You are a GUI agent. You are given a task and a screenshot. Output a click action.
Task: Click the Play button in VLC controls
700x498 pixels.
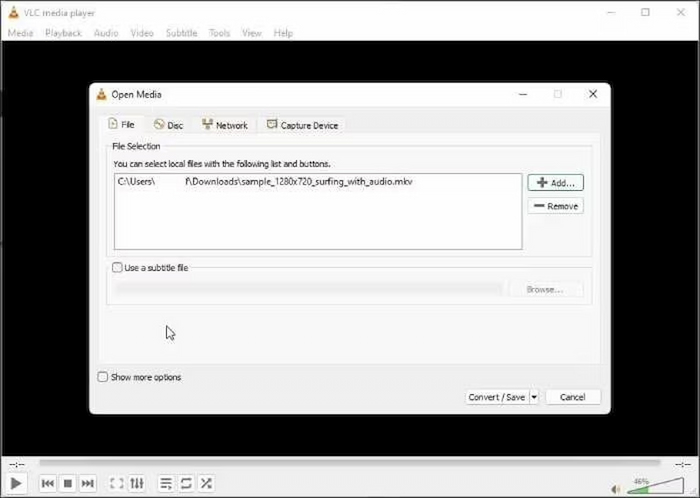pos(16,483)
